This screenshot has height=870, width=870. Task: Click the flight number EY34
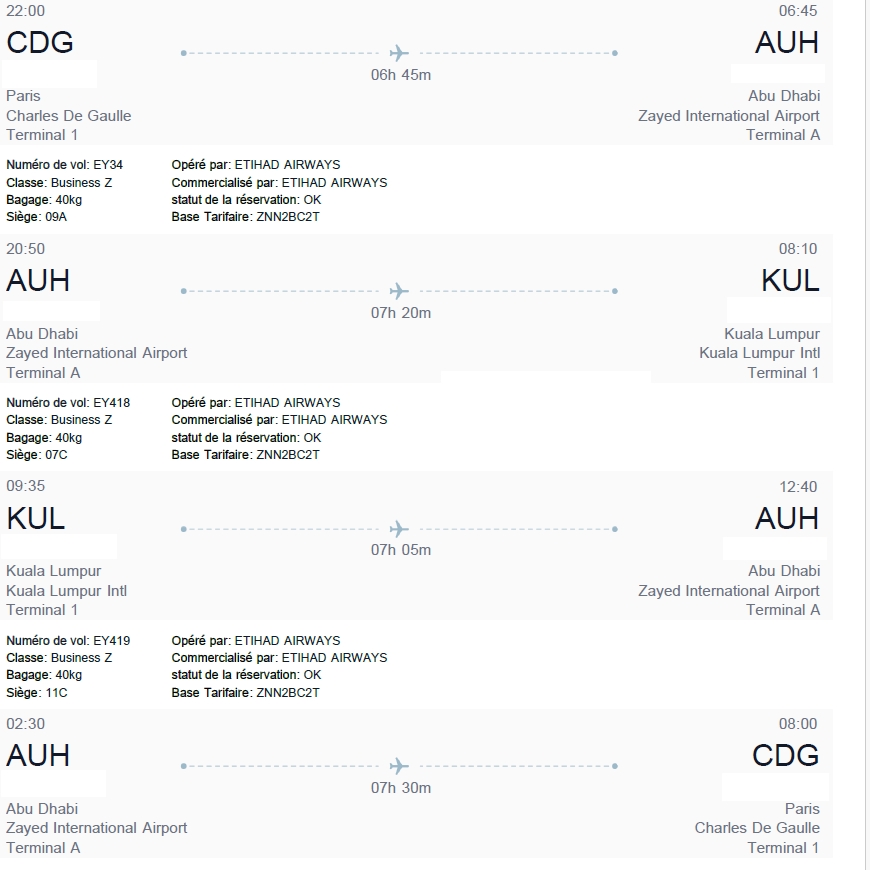(108, 165)
